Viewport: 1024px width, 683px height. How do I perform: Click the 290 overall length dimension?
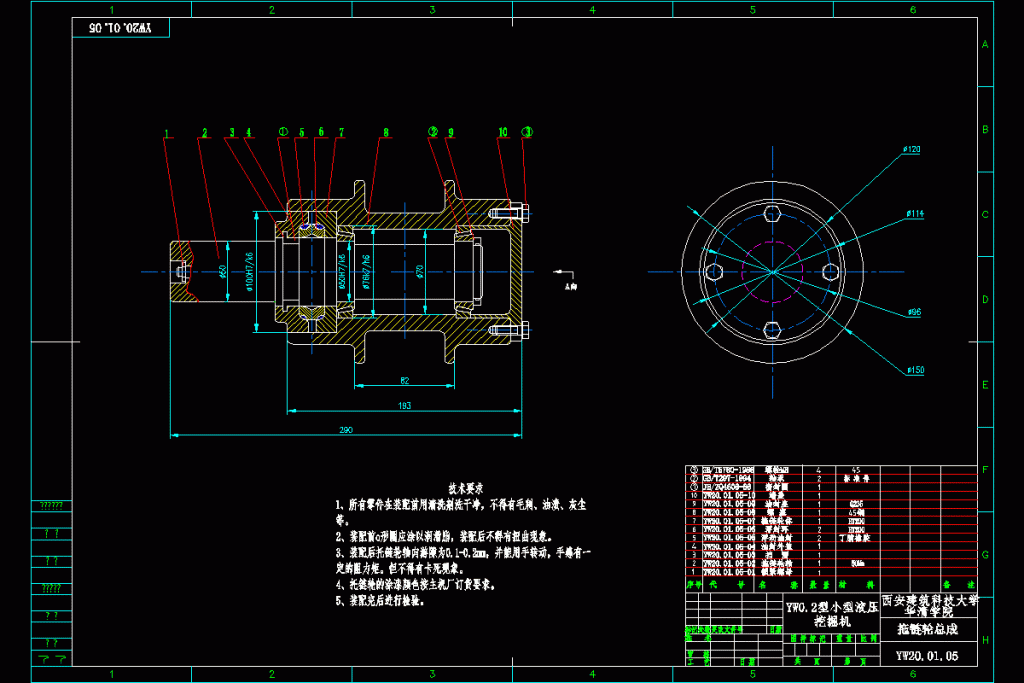coord(346,429)
